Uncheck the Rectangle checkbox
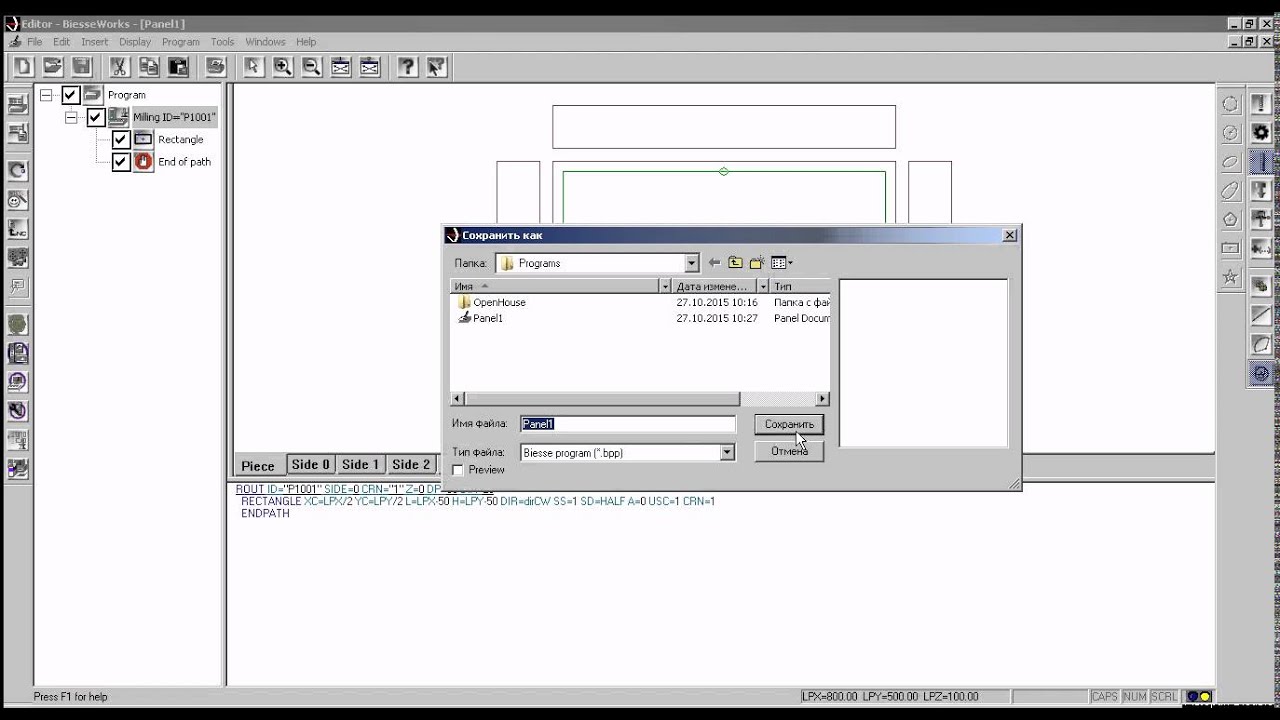Image resolution: width=1280 pixels, height=720 pixels. [x=121, y=139]
